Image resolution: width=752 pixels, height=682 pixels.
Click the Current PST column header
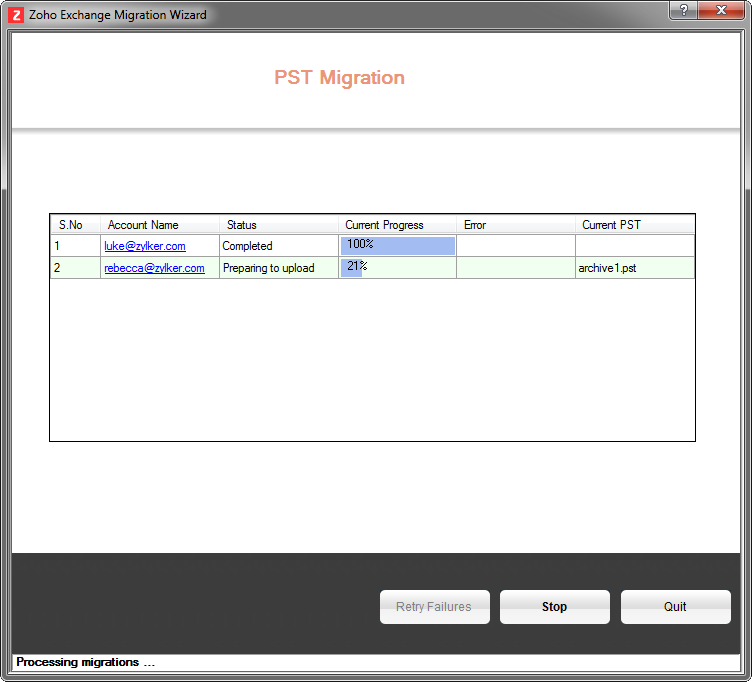tap(611, 225)
